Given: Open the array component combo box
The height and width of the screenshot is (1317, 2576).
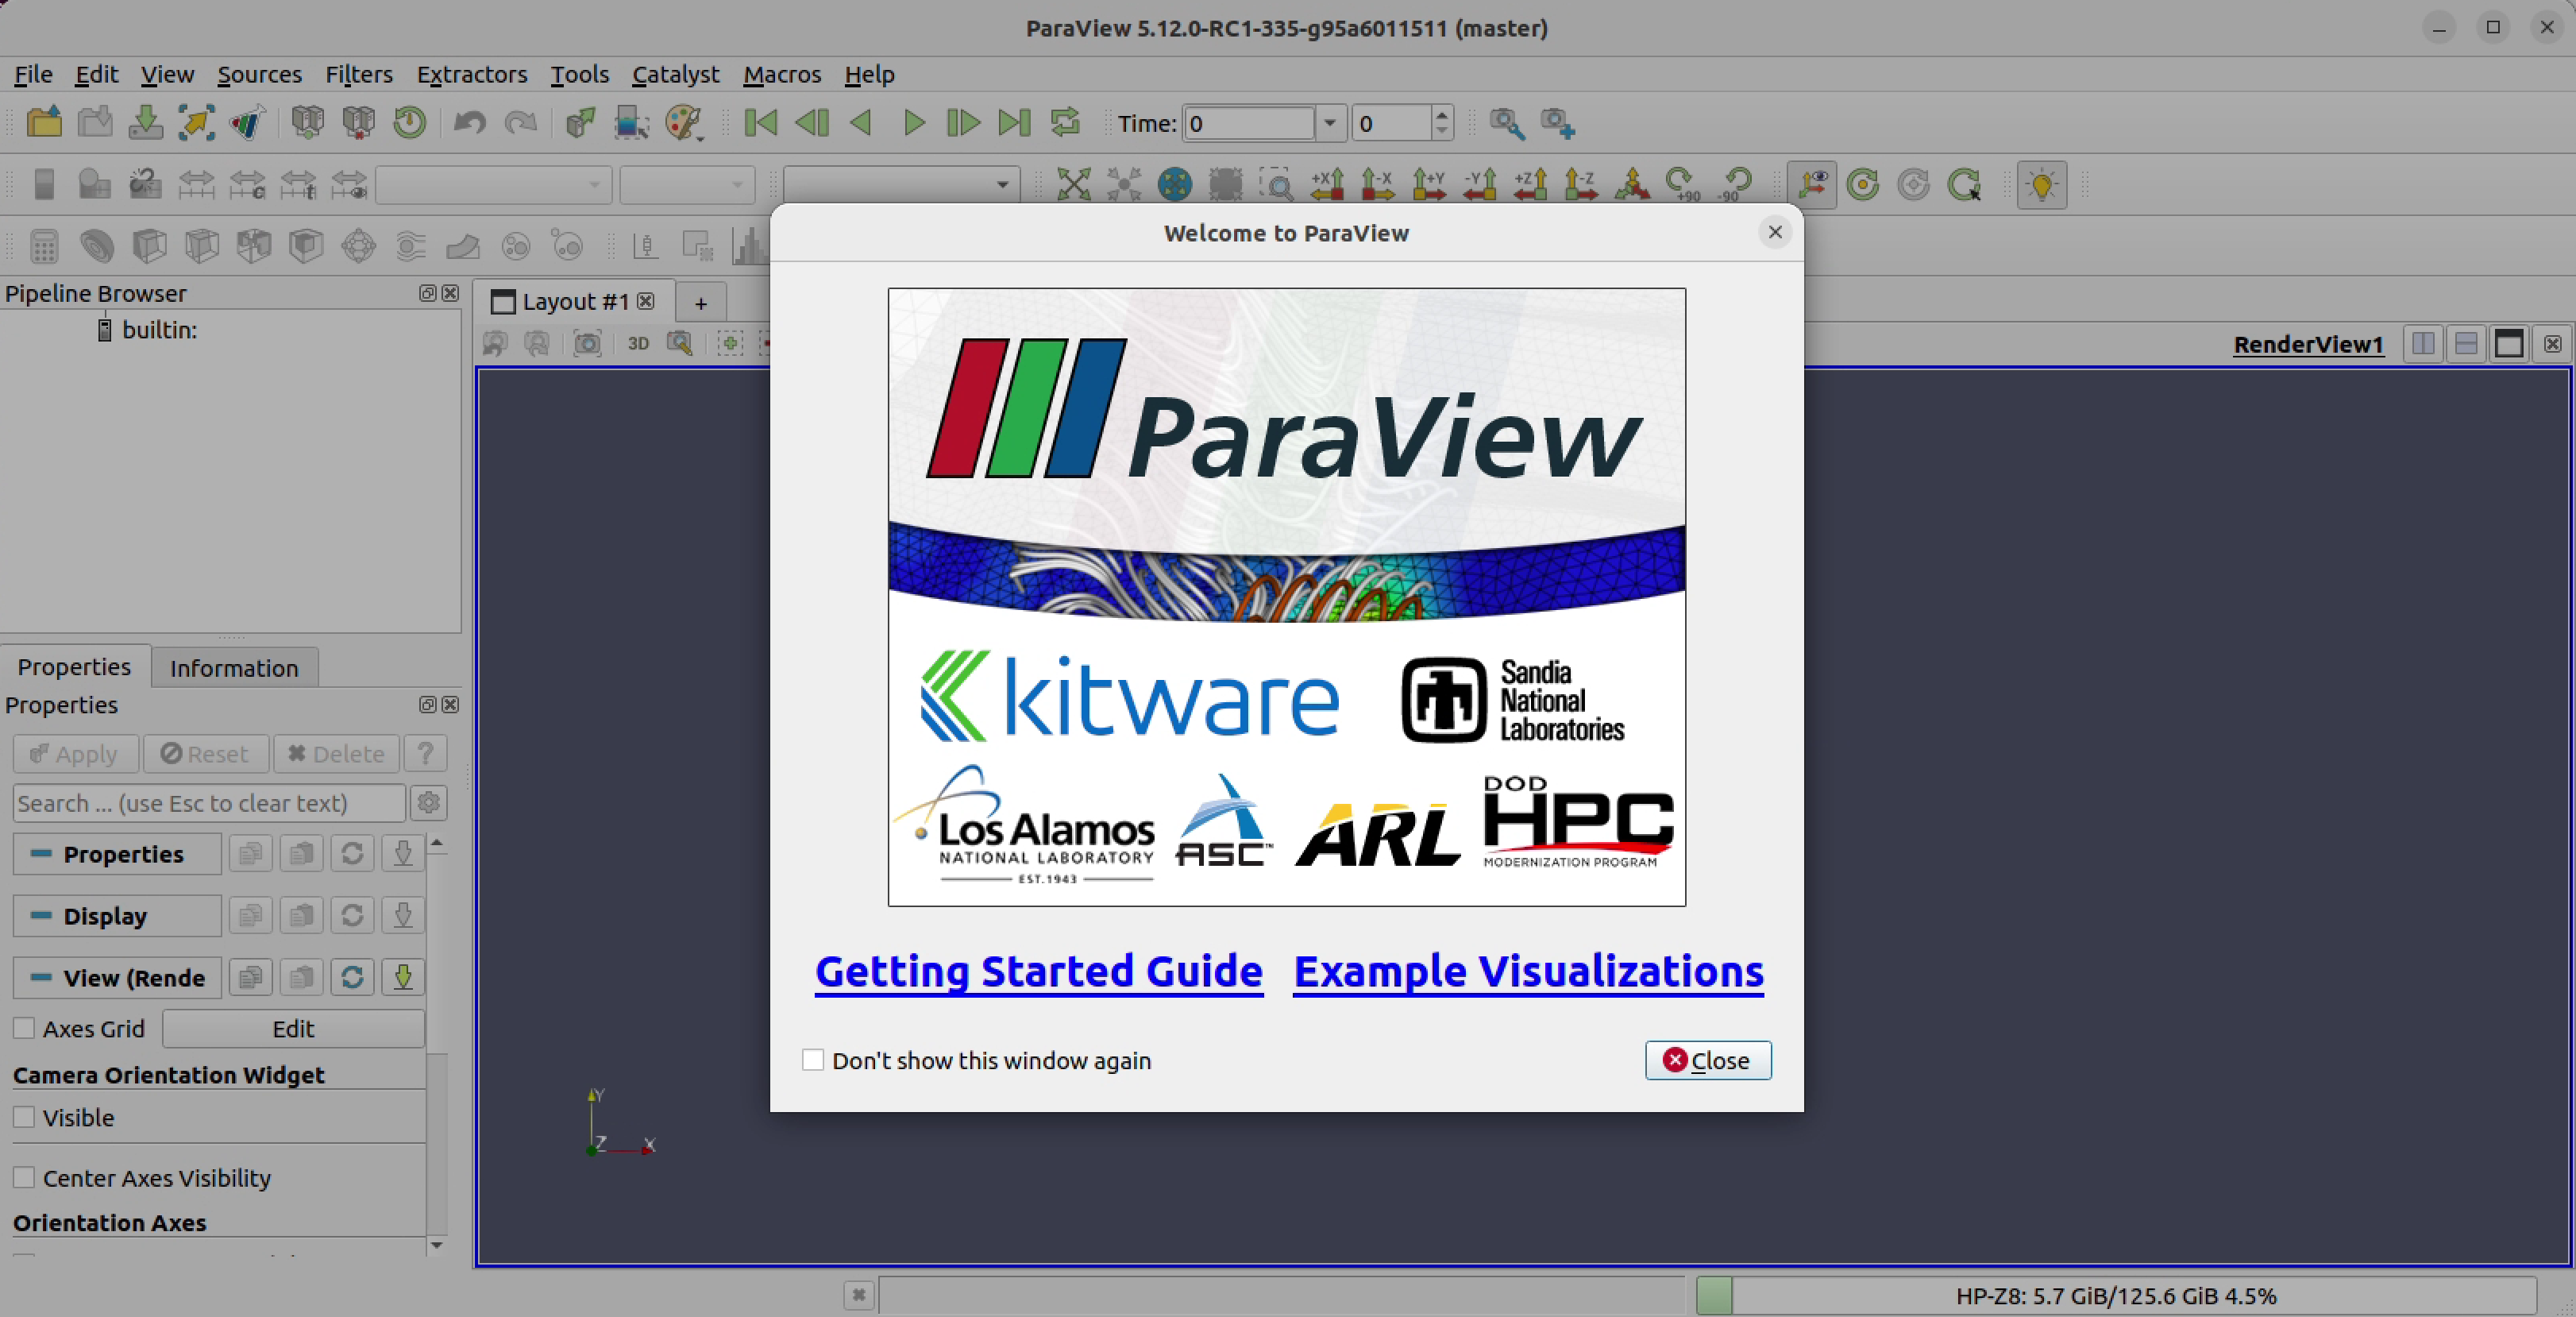Looking at the screenshot, I should click(688, 185).
